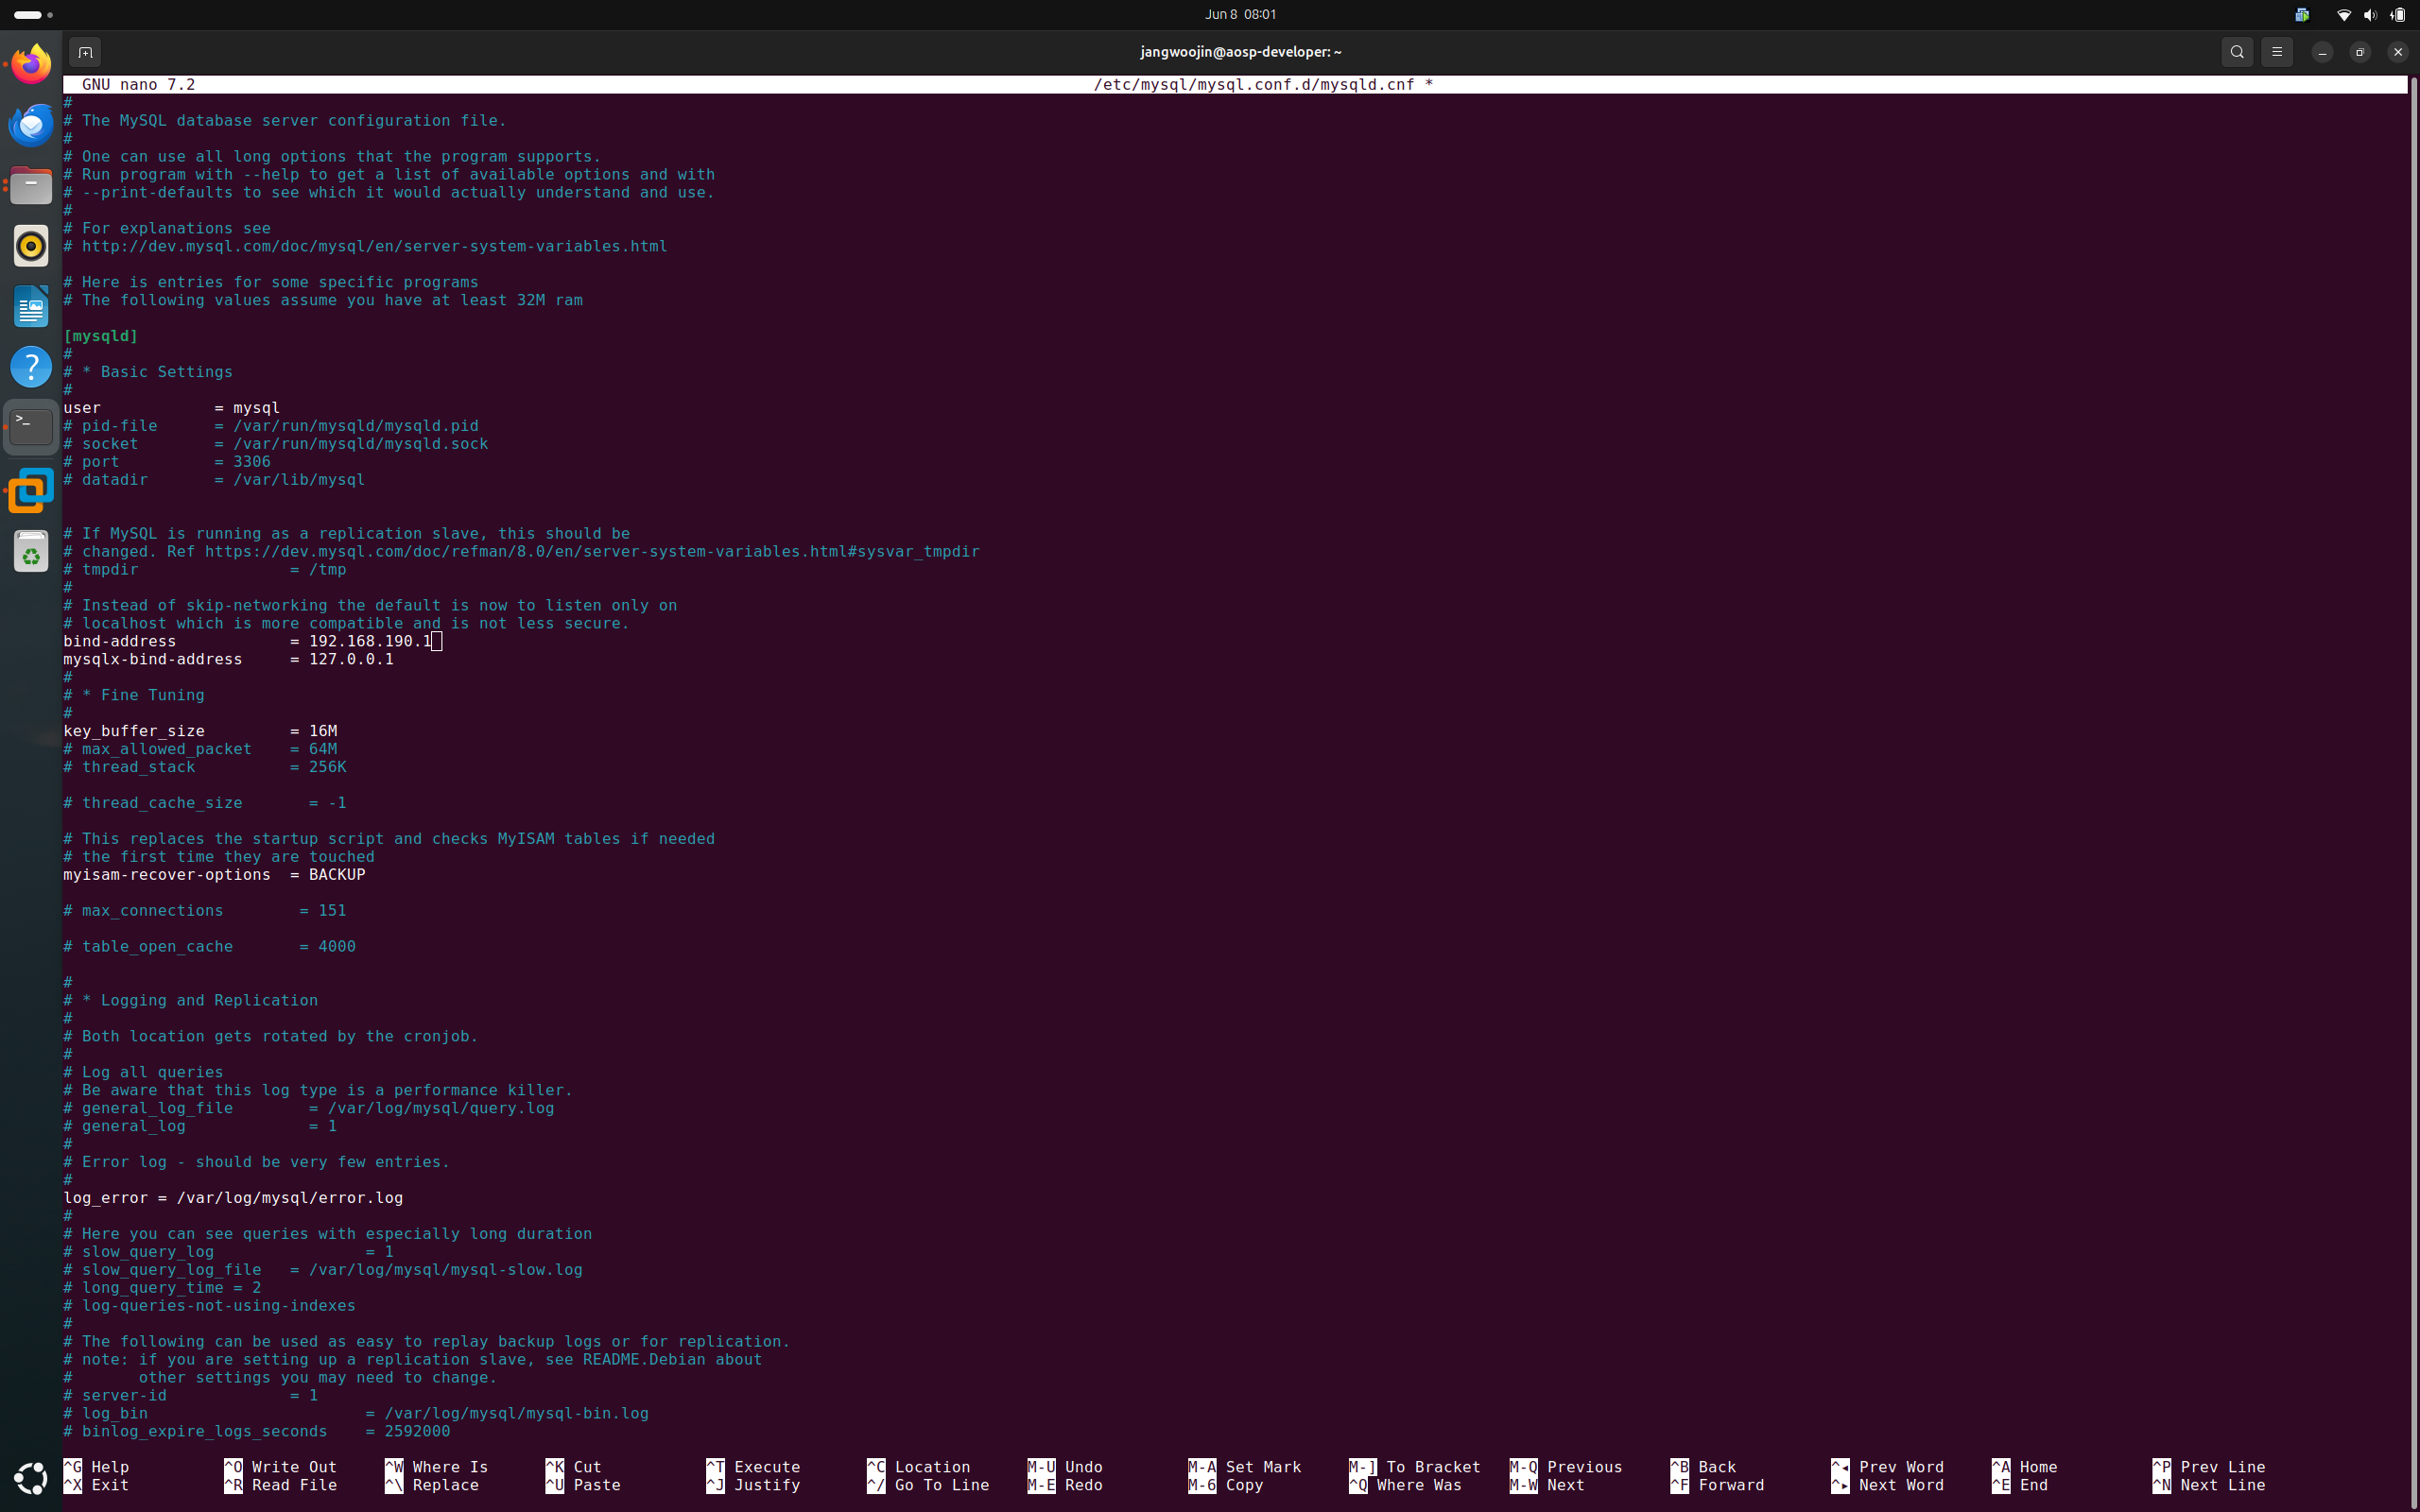Click ^R Read File shortcut label
2420x1512 pixels.
(280, 1485)
